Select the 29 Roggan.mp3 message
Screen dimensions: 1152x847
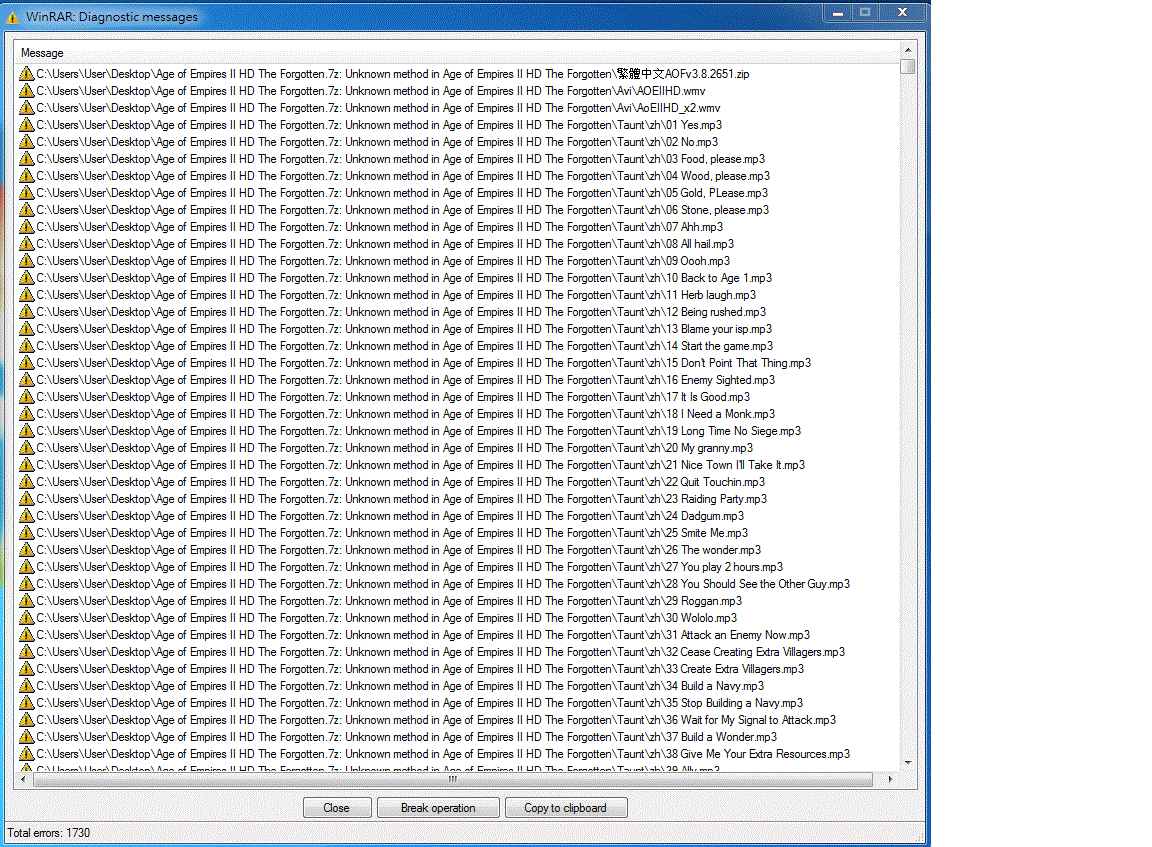(x=381, y=600)
